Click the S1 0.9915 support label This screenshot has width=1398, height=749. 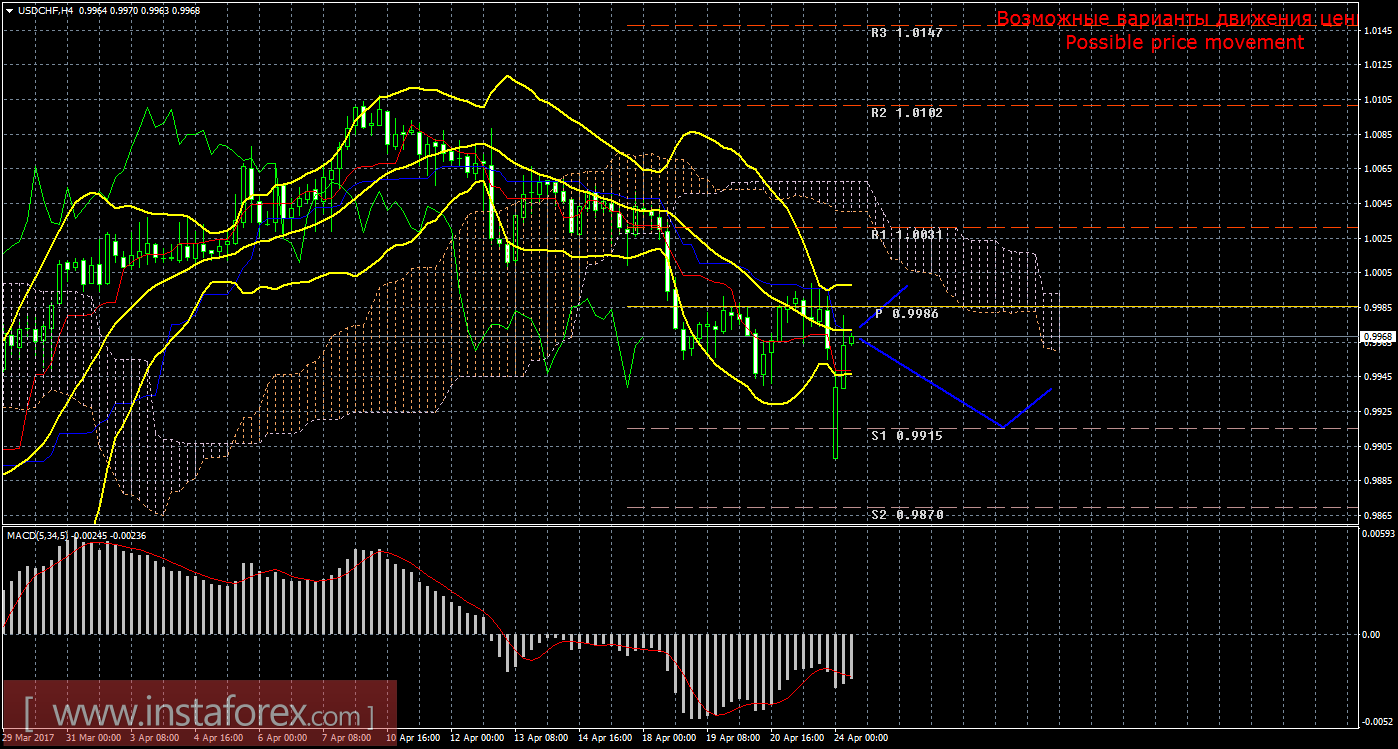pyautogui.click(x=906, y=436)
